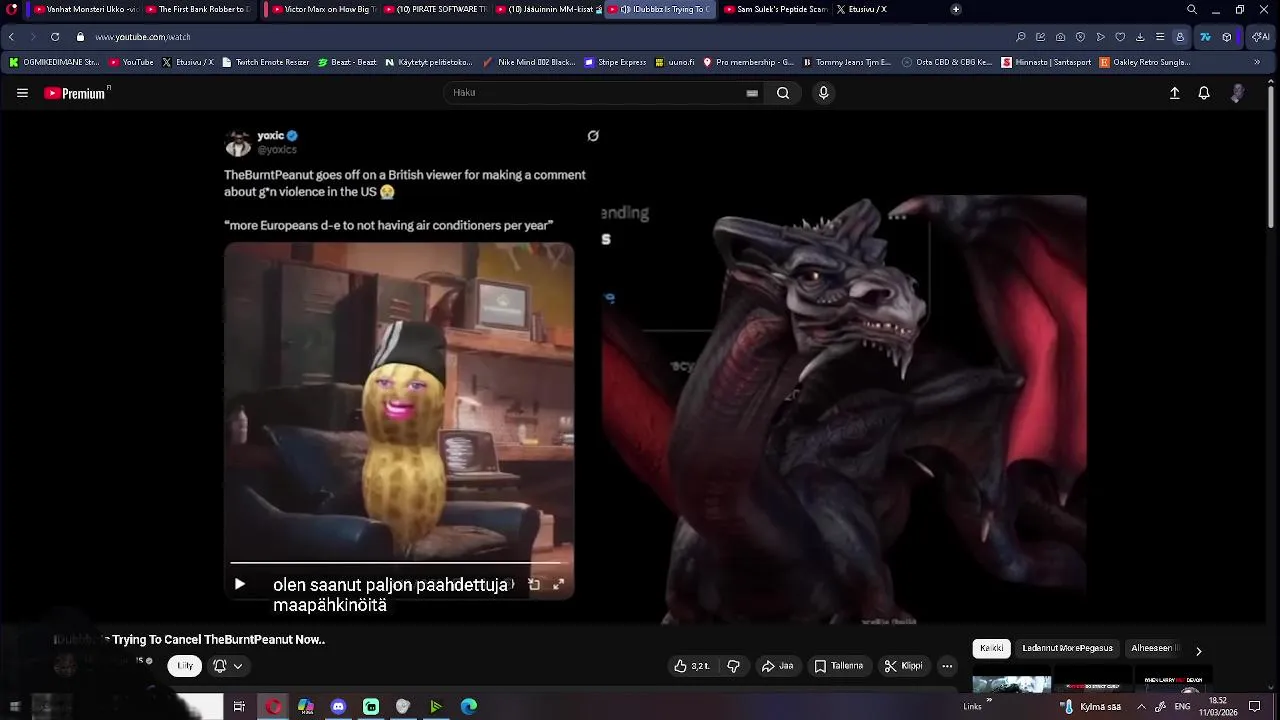Open the Oakley Retro Sunglasses bookmark
Image resolution: width=1280 pixels, height=720 pixels.
[1145, 62]
